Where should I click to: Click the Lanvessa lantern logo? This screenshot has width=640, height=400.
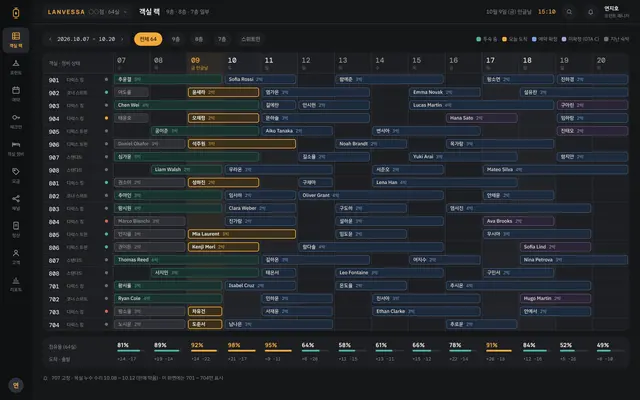point(16,13)
